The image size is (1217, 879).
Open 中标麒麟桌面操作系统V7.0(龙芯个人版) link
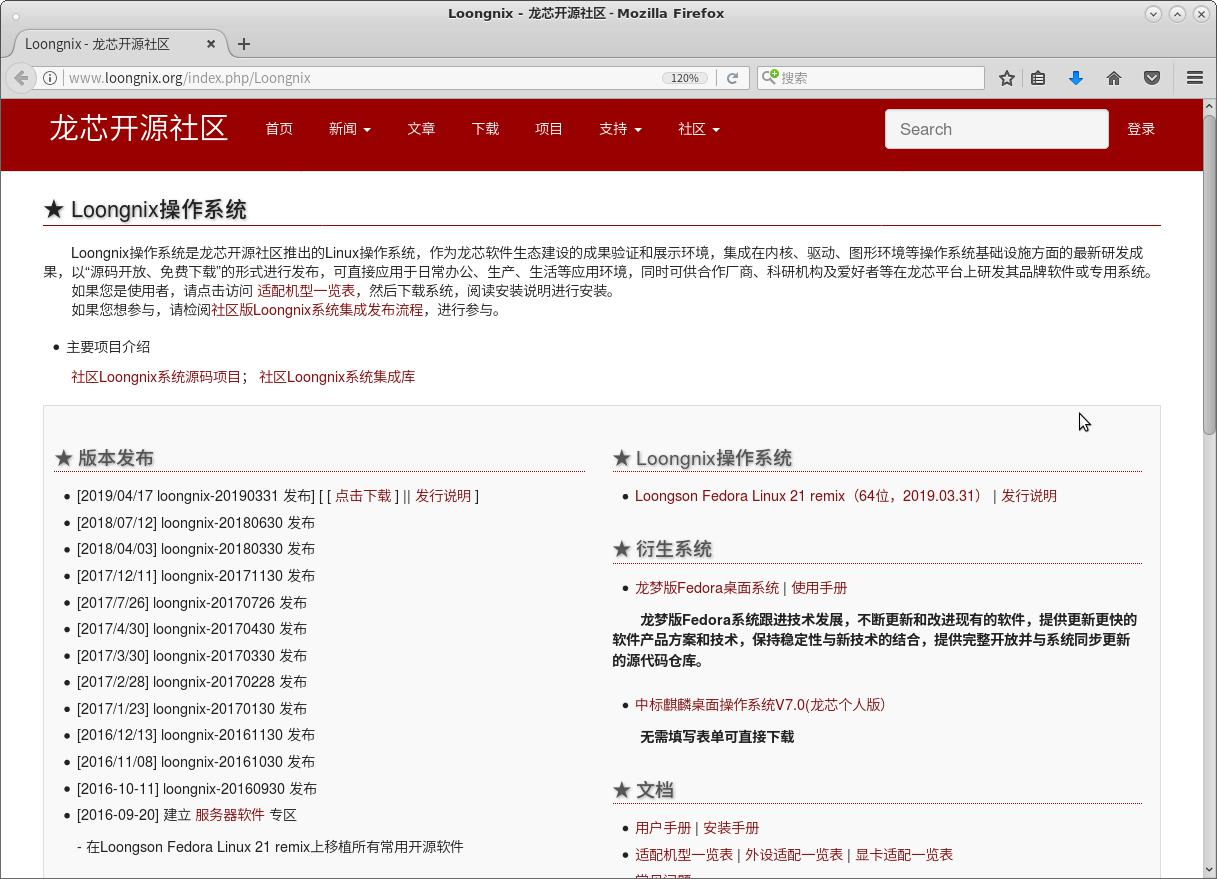(760, 705)
